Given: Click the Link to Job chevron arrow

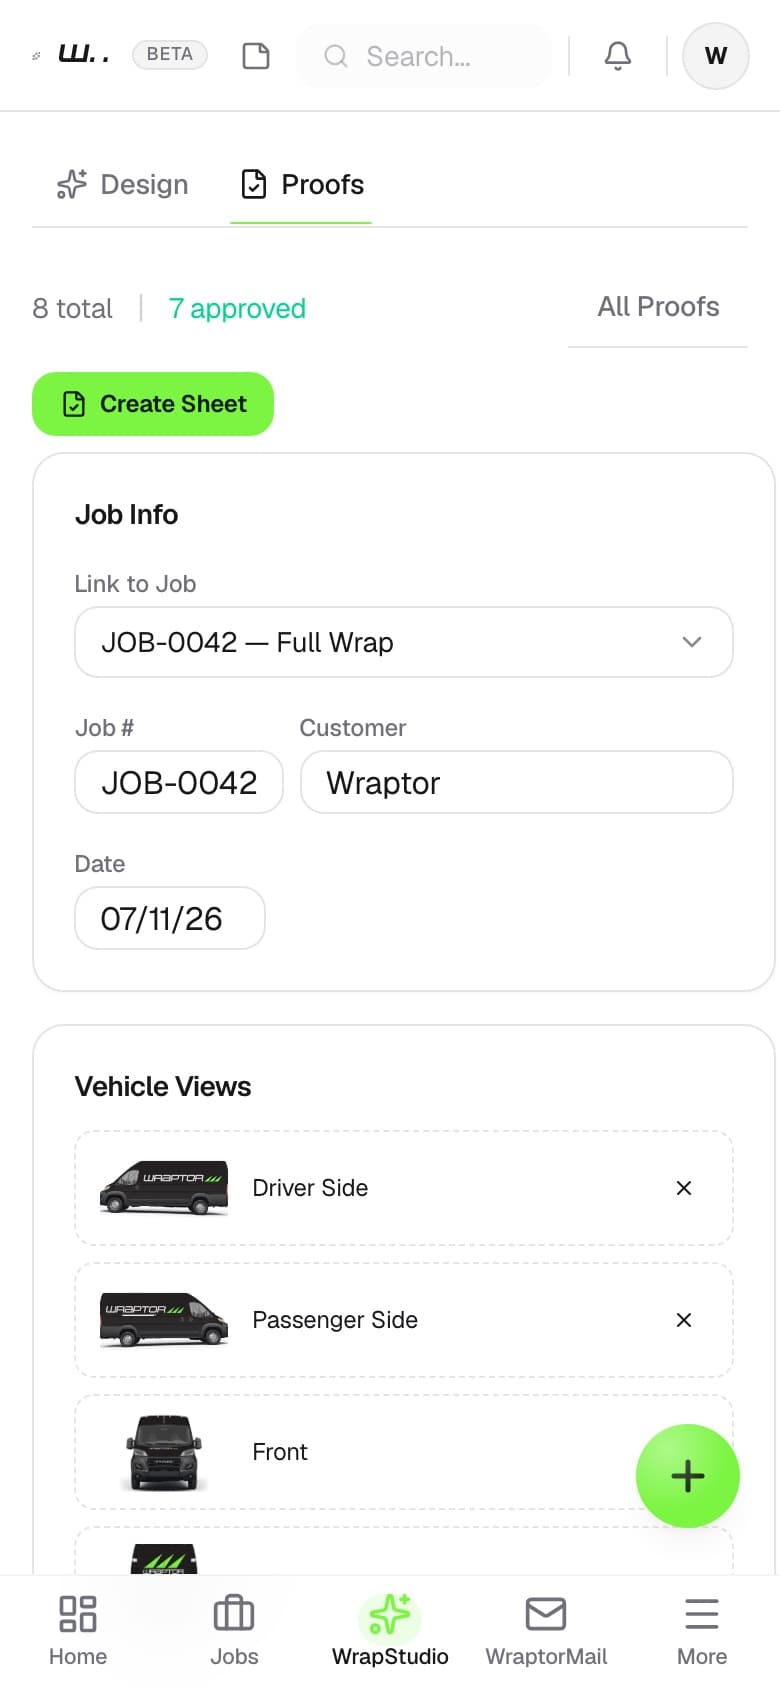Looking at the screenshot, I should pyautogui.click(x=692, y=642).
